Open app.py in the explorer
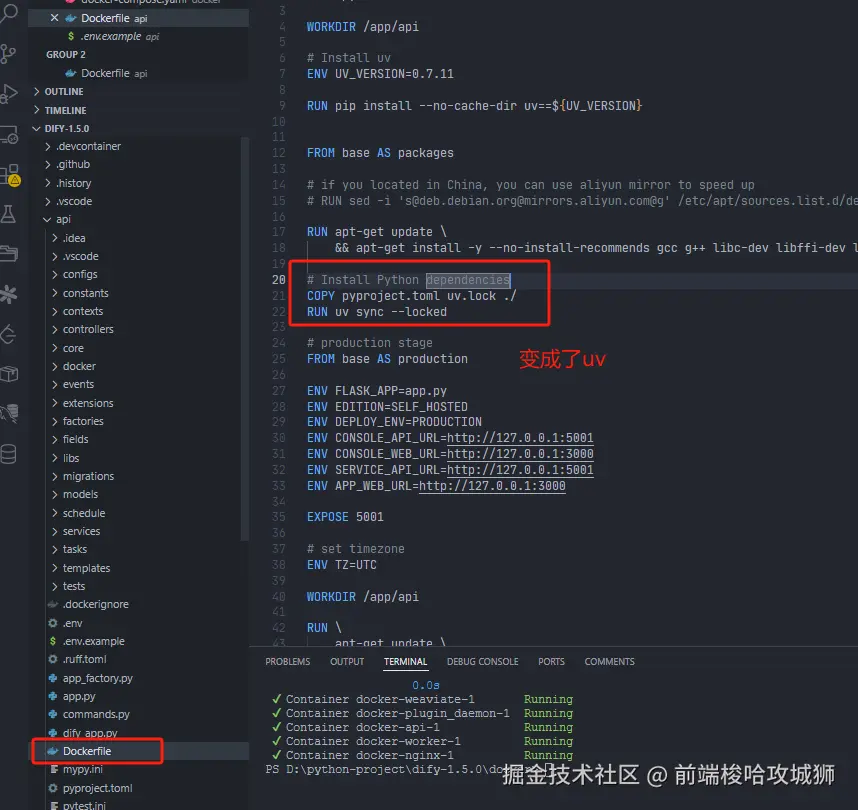Image resolution: width=858 pixels, height=810 pixels. click(x=79, y=696)
